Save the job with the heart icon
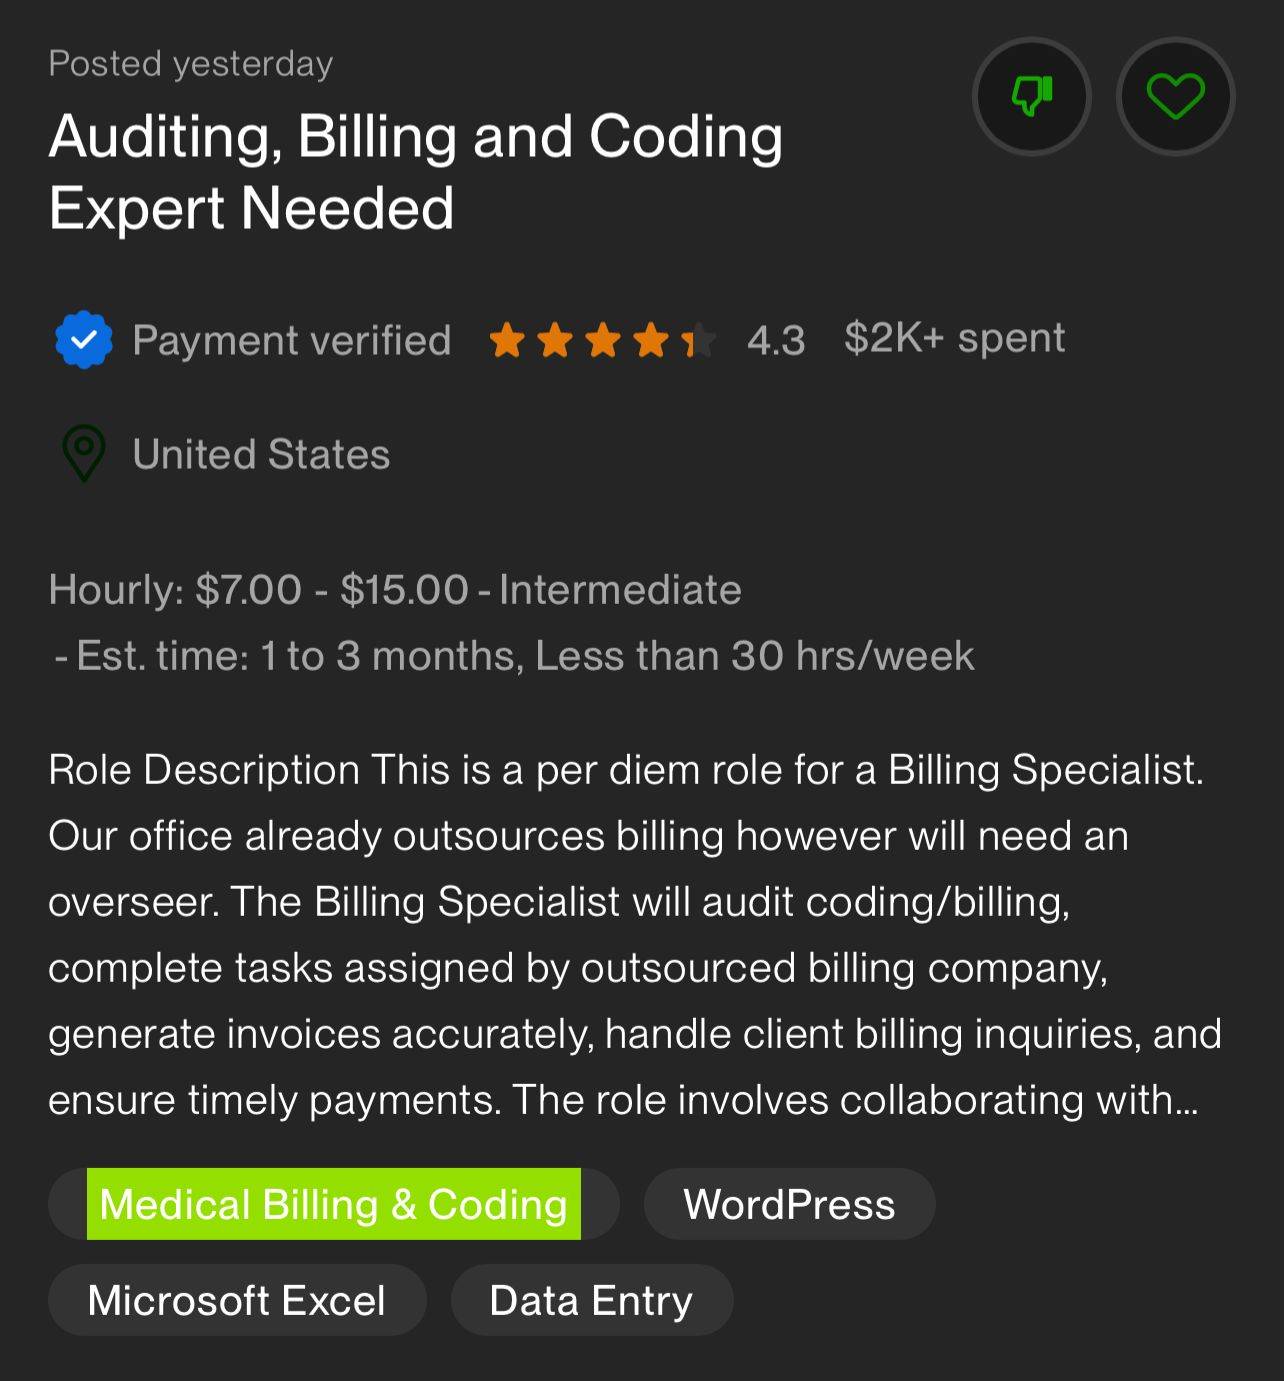This screenshot has width=1284, height=1381. point(1175,97)
